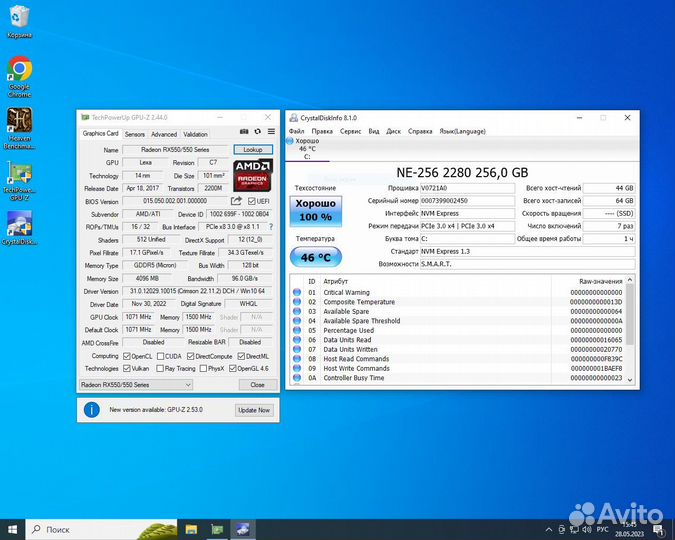This screenshot has height=540, width=675.
Task: Expand the Radeon RX550/550 Series GPU dropdown
Action: point(136,385)
